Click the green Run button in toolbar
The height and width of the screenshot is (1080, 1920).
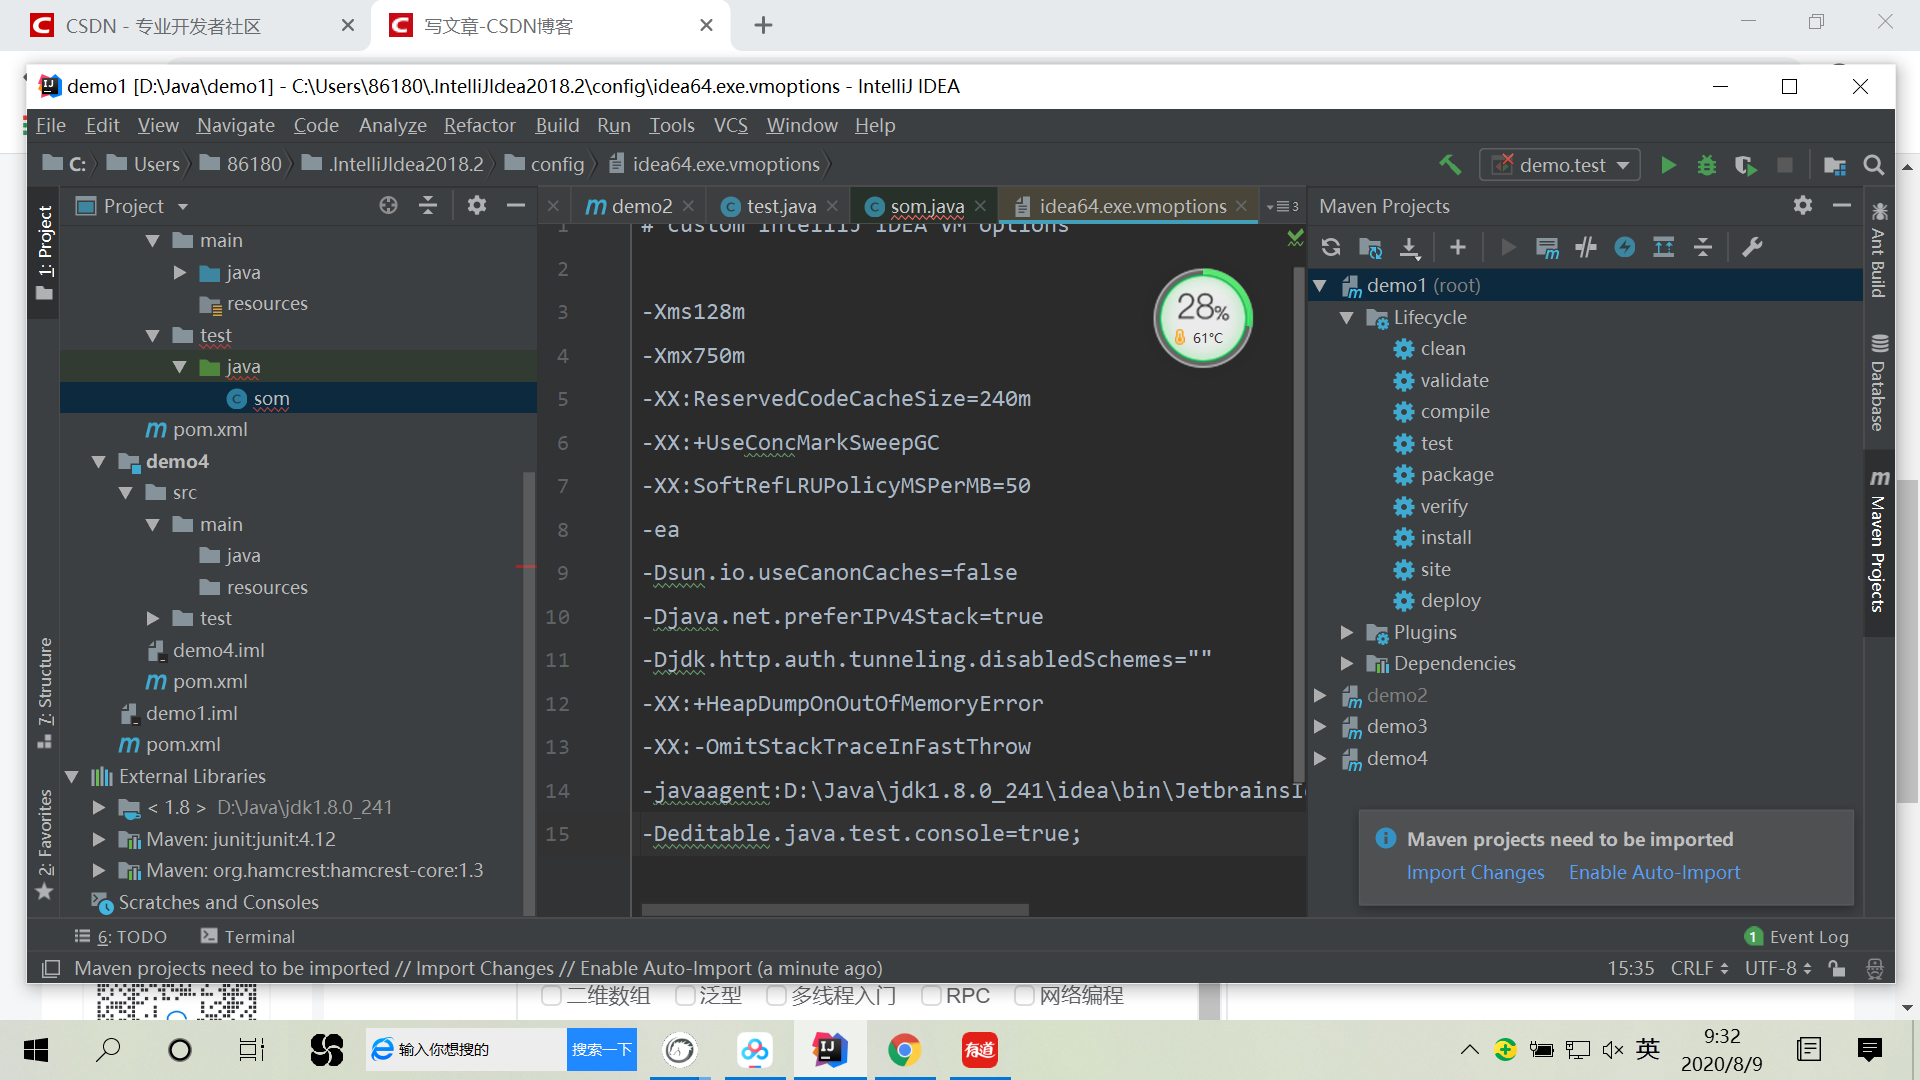click(1668, 165)
